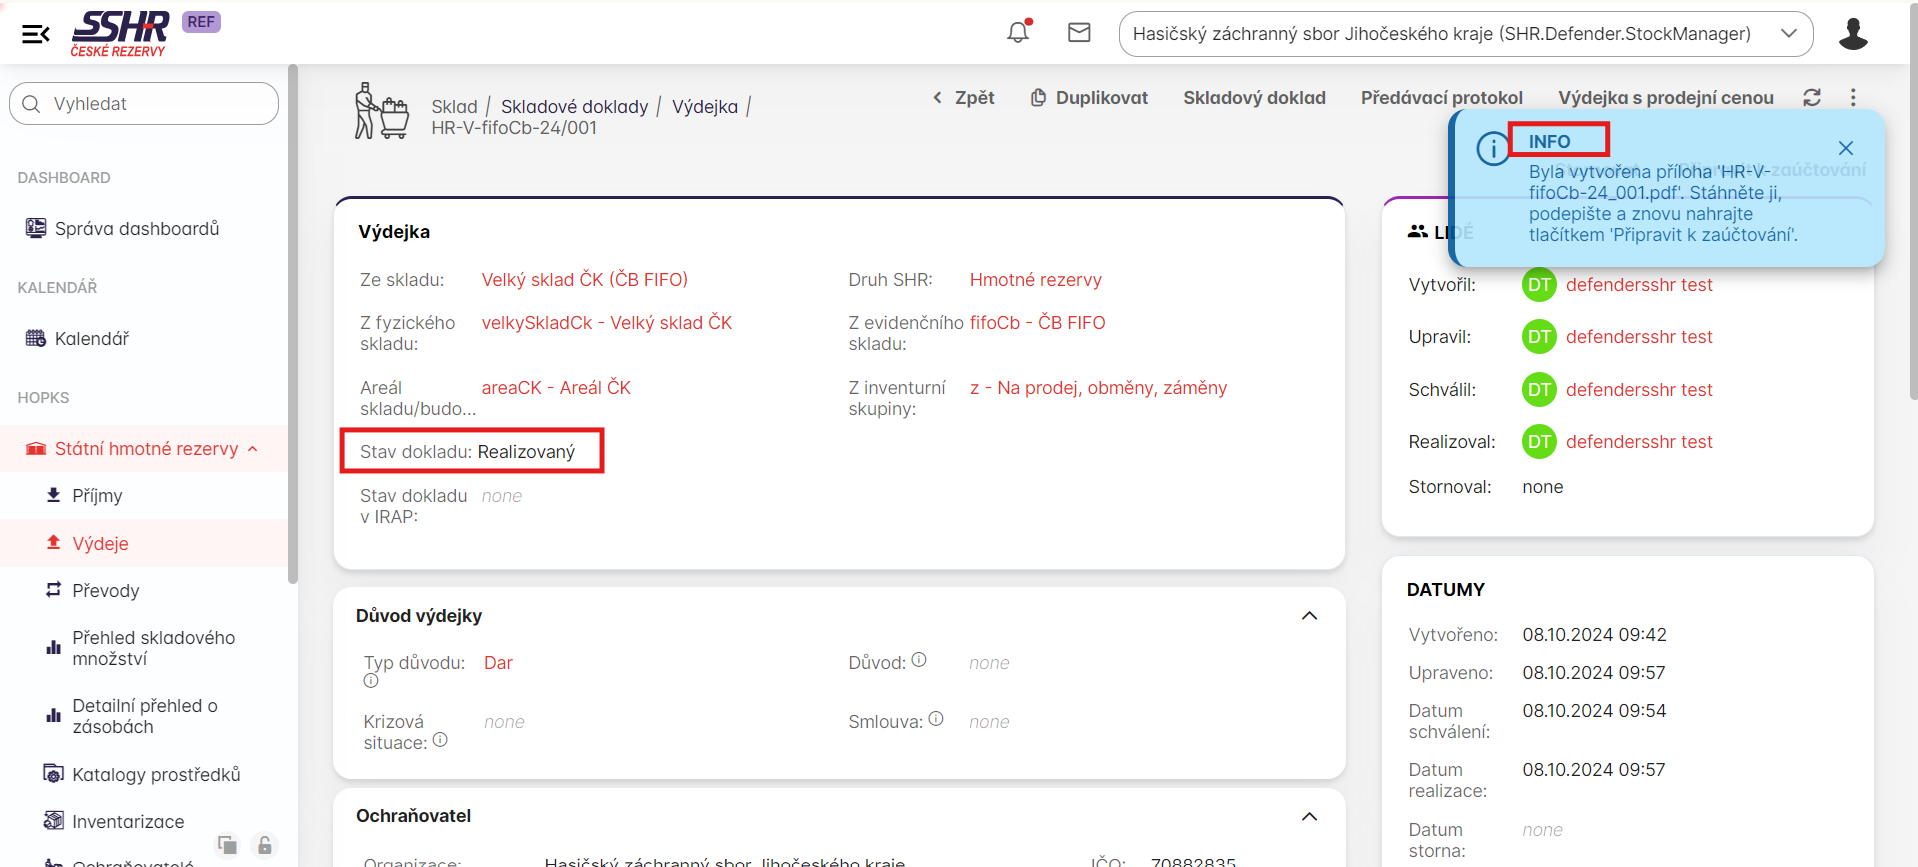Focus the Vyhledat search field
This screenshot has width=1918, height=867.
pos(144,104)
